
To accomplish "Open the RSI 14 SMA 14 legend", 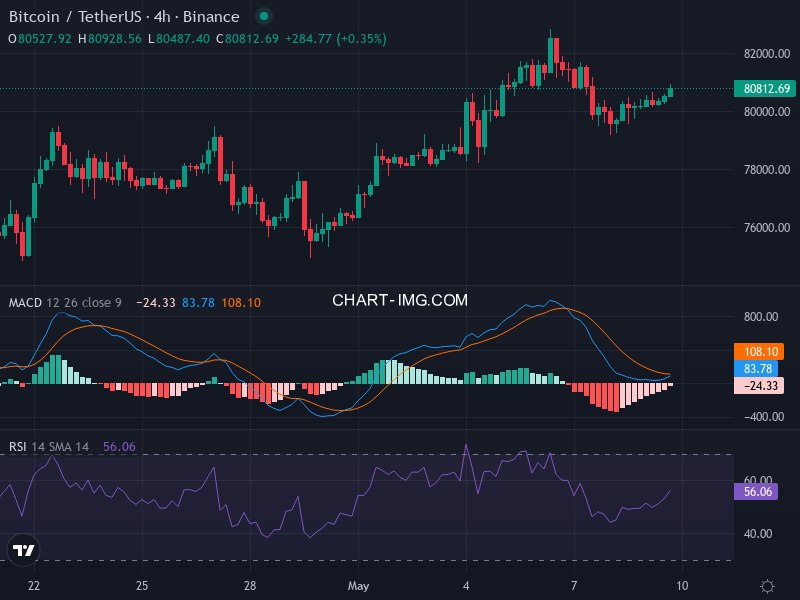I will coord(49,447).
